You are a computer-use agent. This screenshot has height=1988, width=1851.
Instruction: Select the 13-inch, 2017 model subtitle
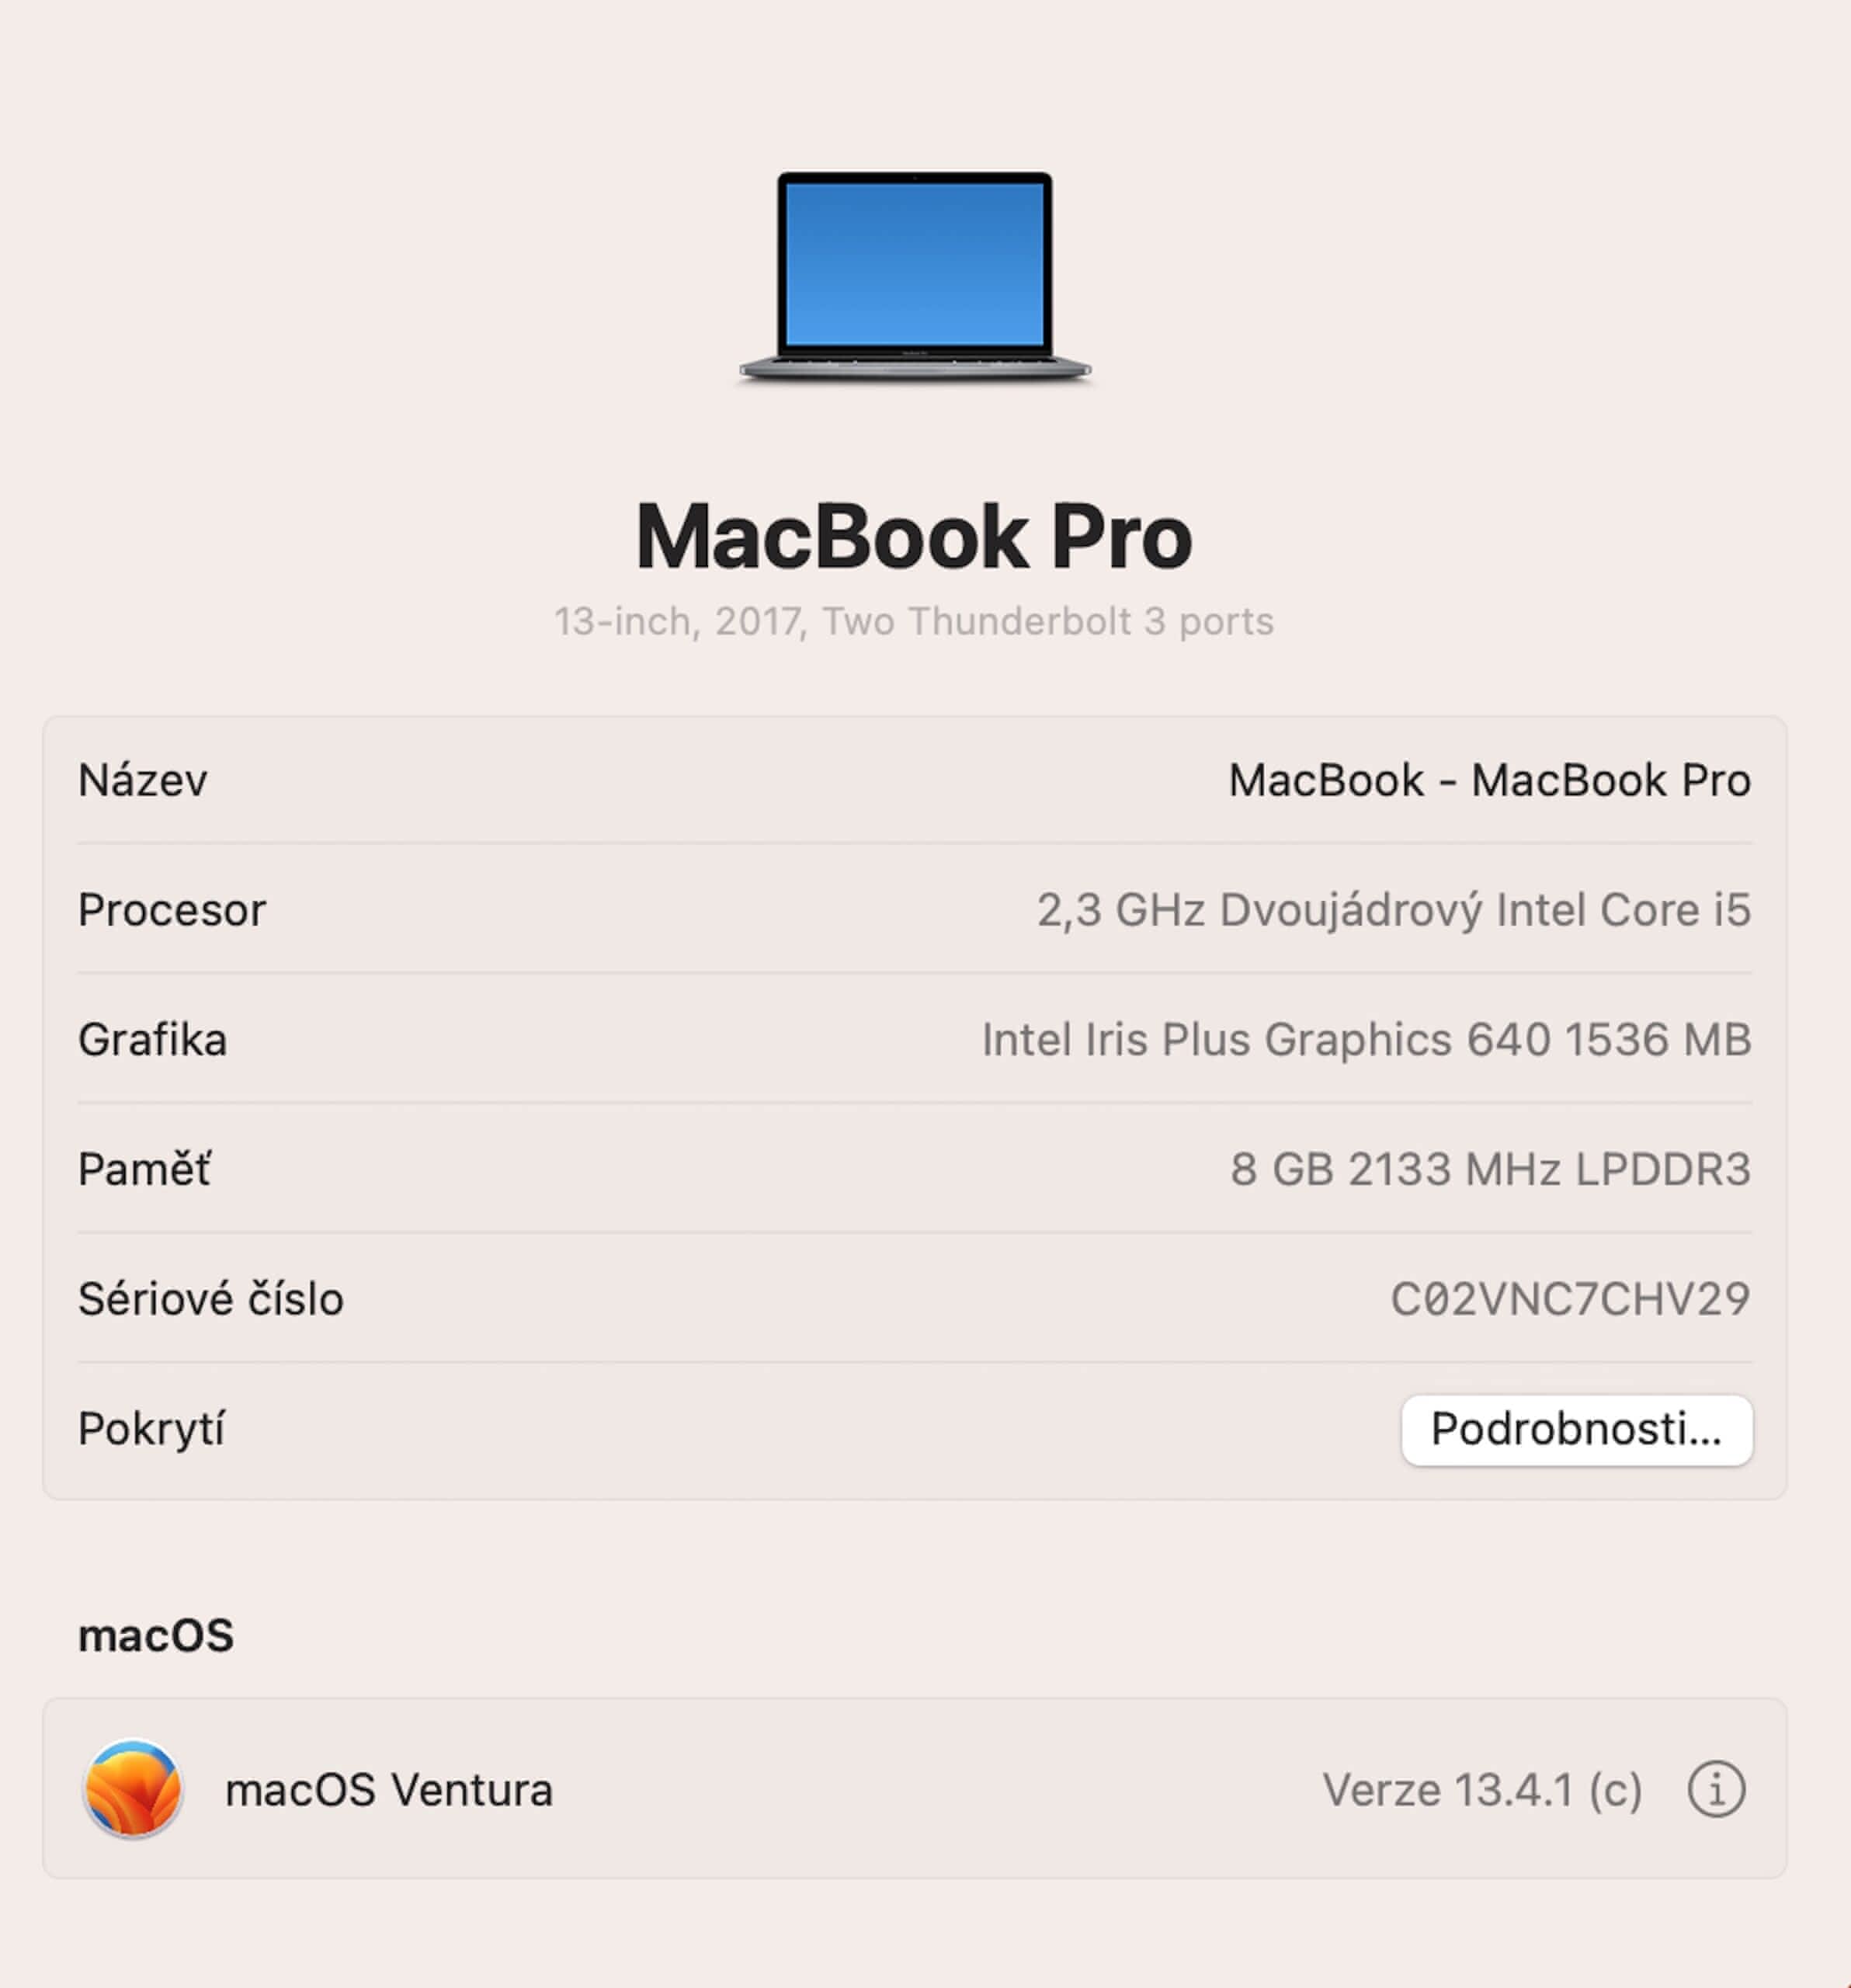click(x=914, y=621)
